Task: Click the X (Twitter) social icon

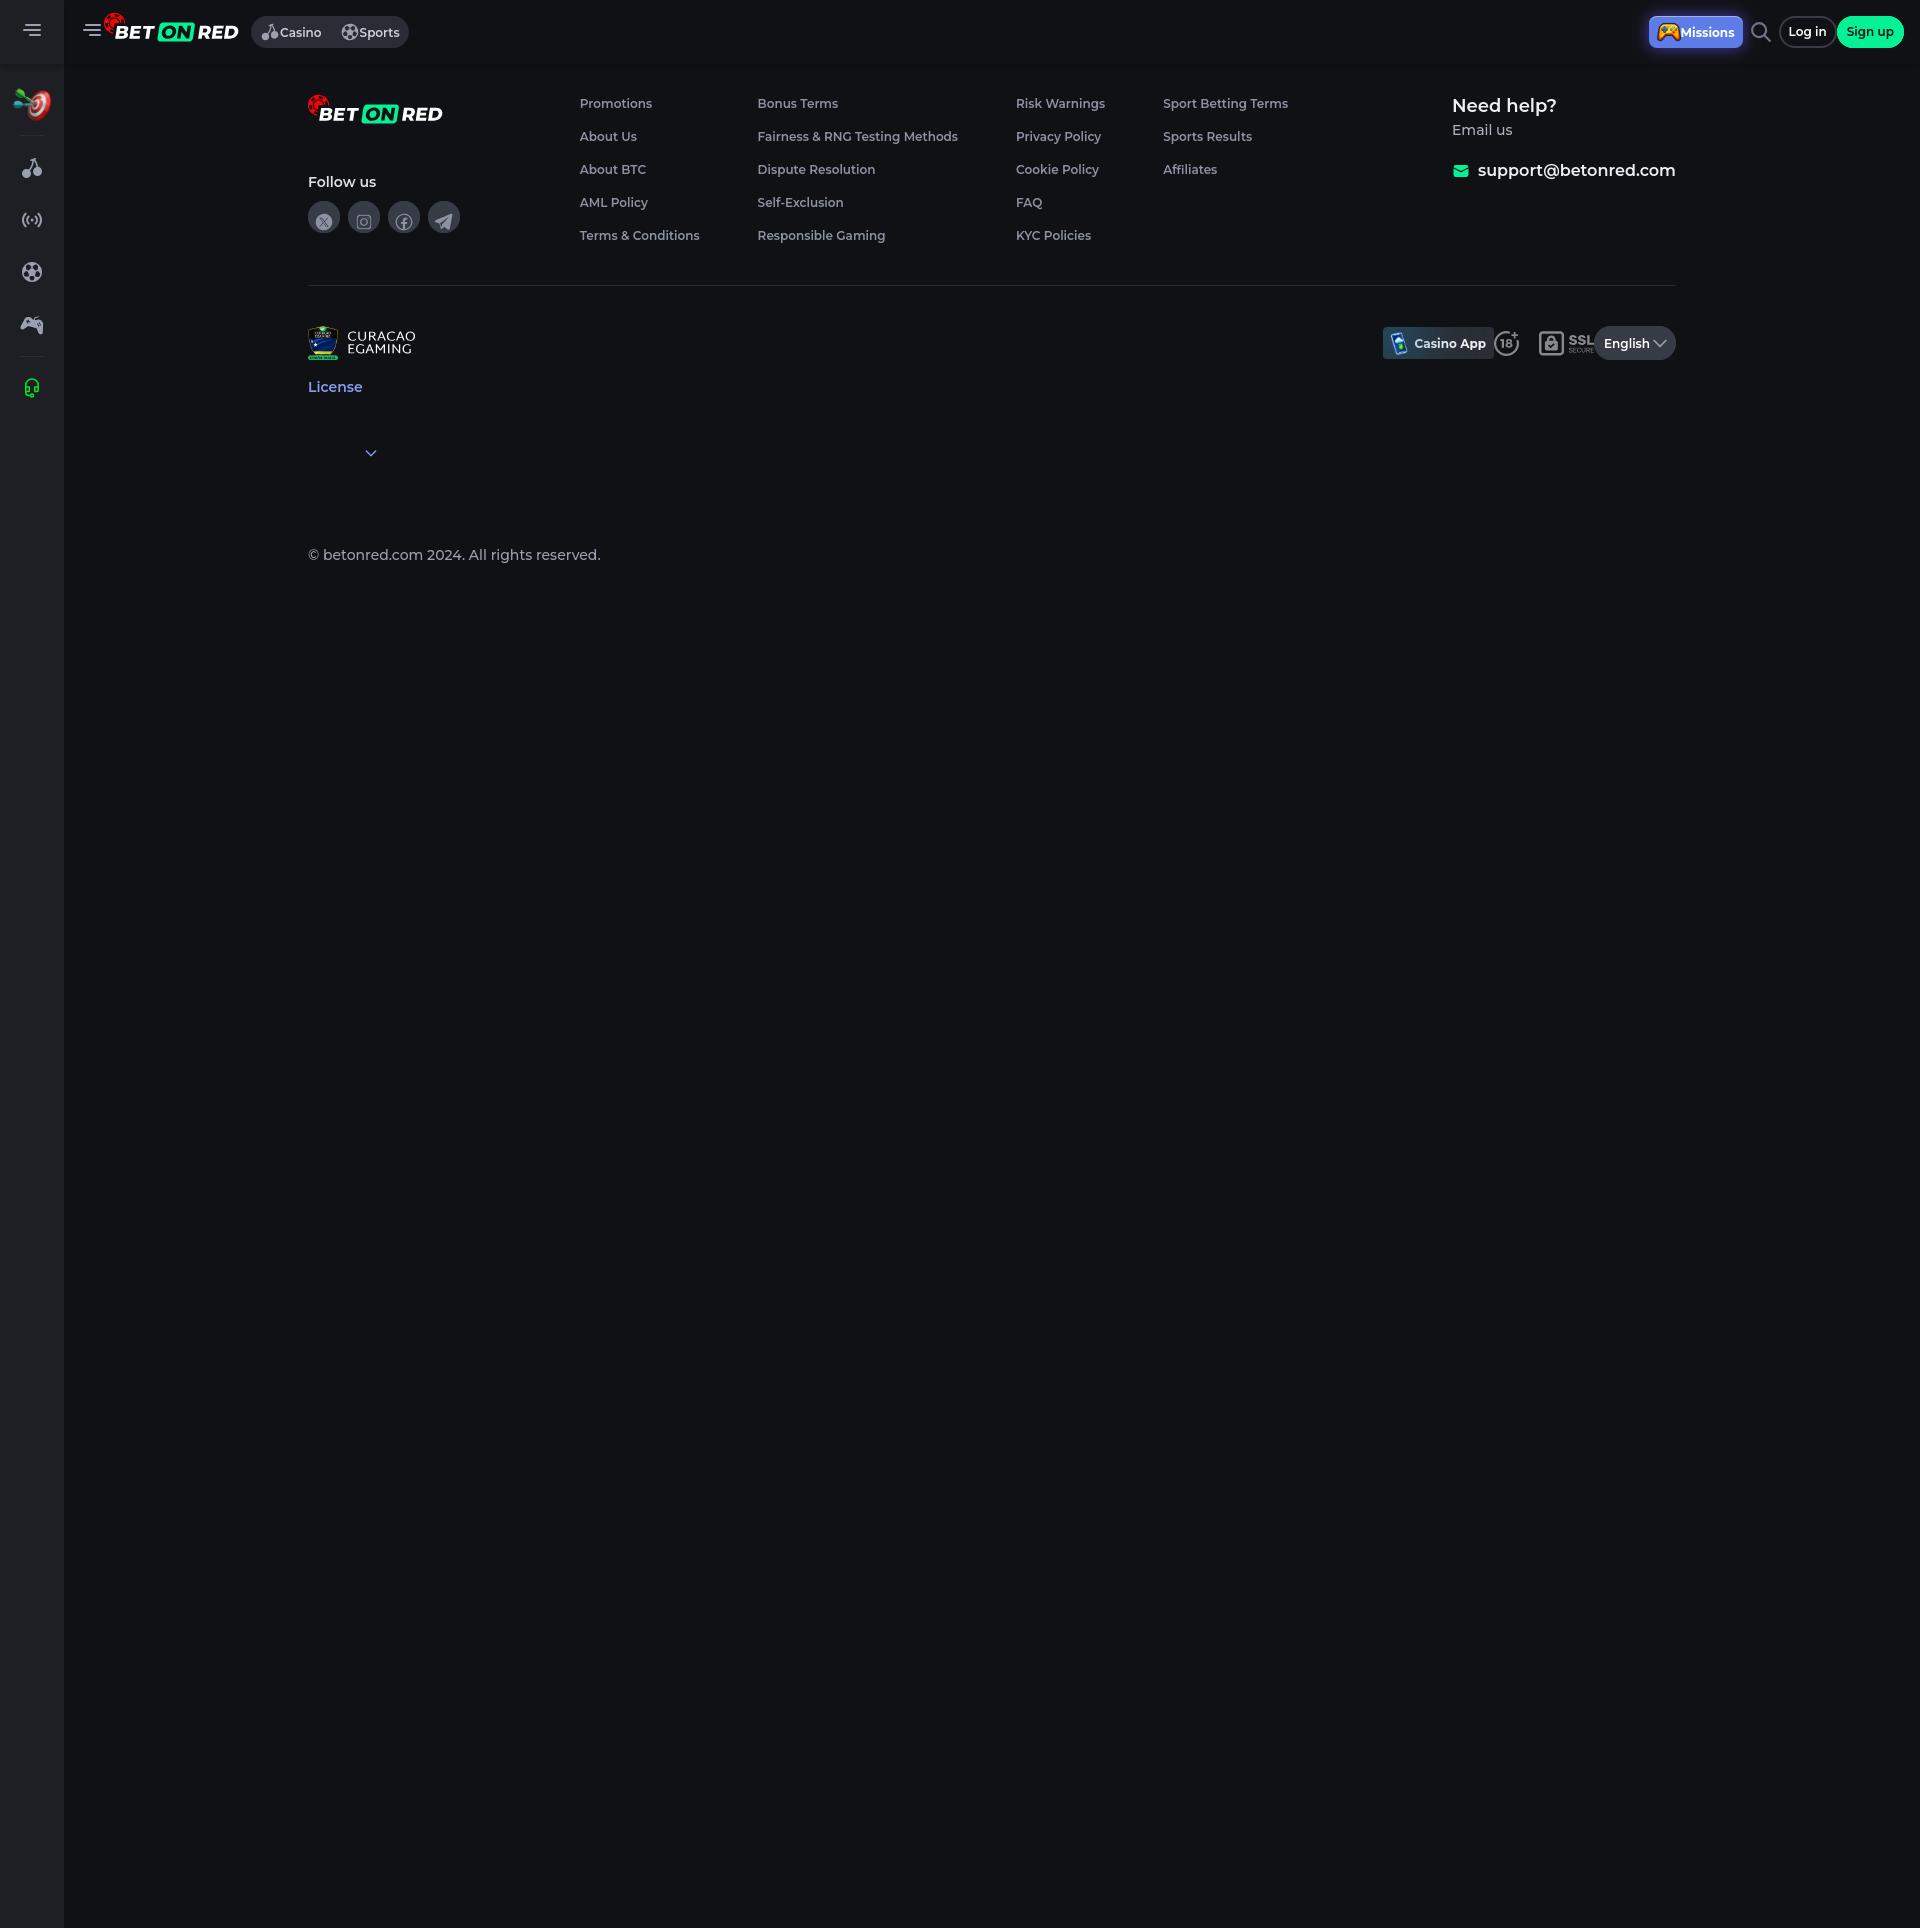Action: (324, 218)
